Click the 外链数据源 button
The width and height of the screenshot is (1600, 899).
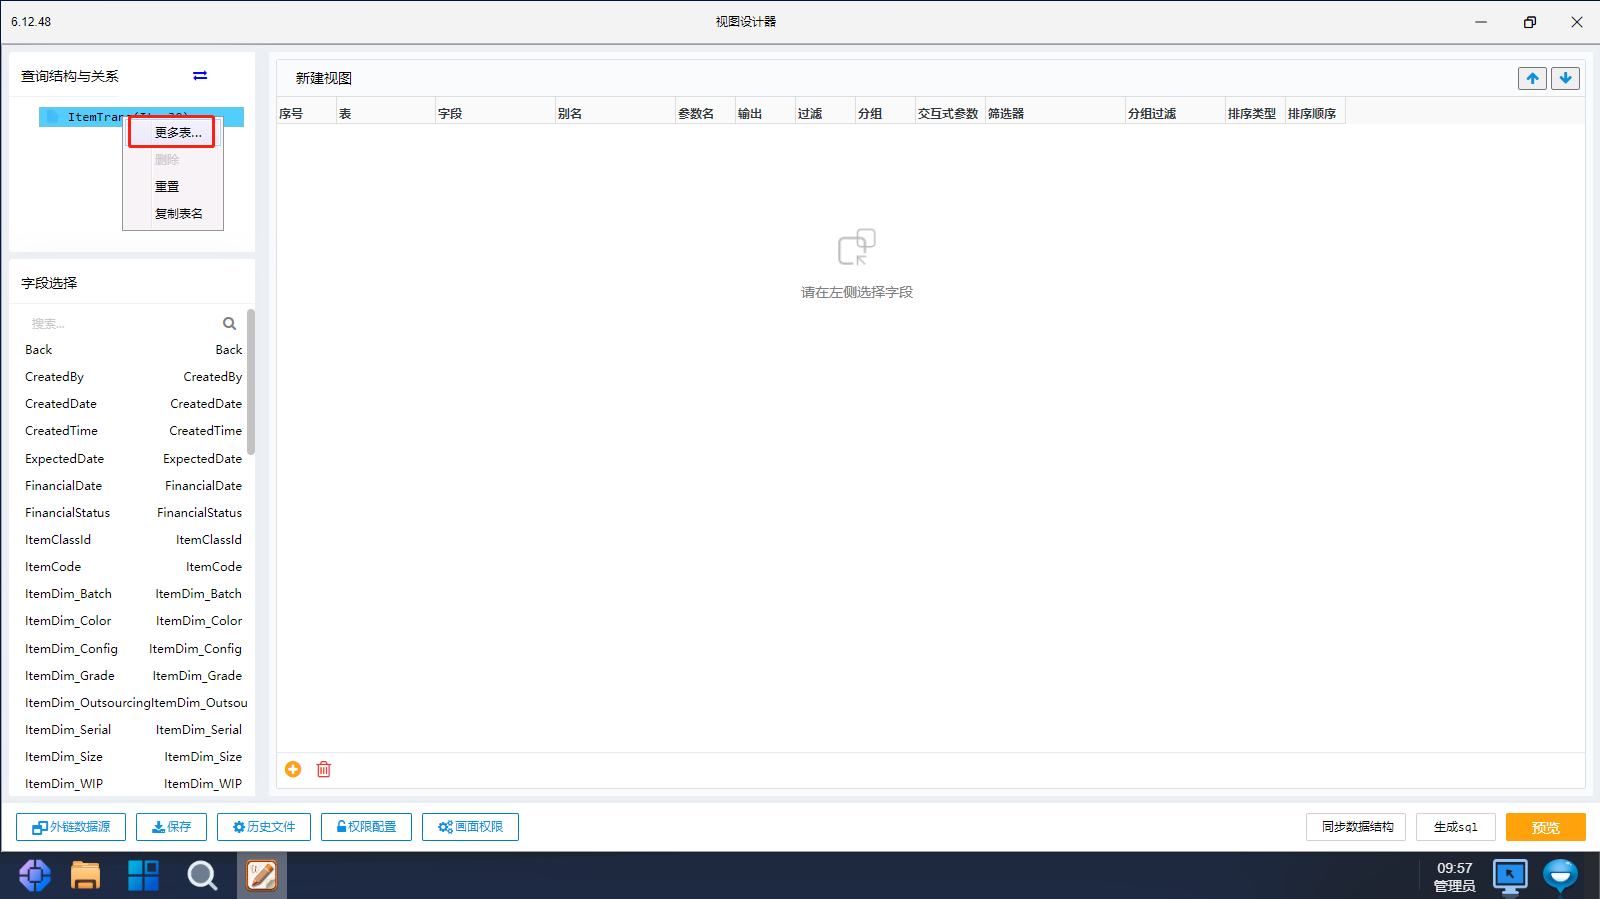(71, 827)
